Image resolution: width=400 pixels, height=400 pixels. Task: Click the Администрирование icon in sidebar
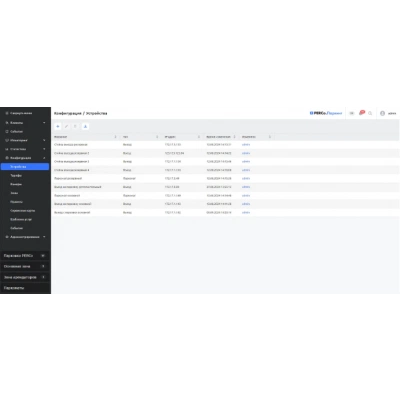tap(7, 237)
